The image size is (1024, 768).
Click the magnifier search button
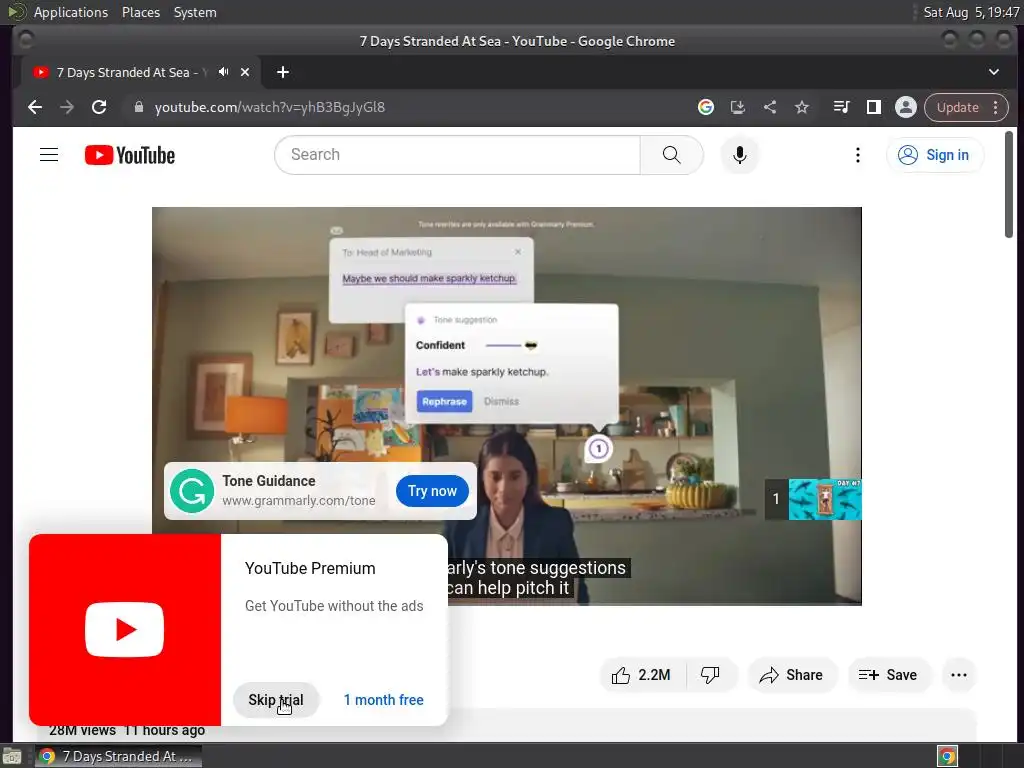coord(671,155)
